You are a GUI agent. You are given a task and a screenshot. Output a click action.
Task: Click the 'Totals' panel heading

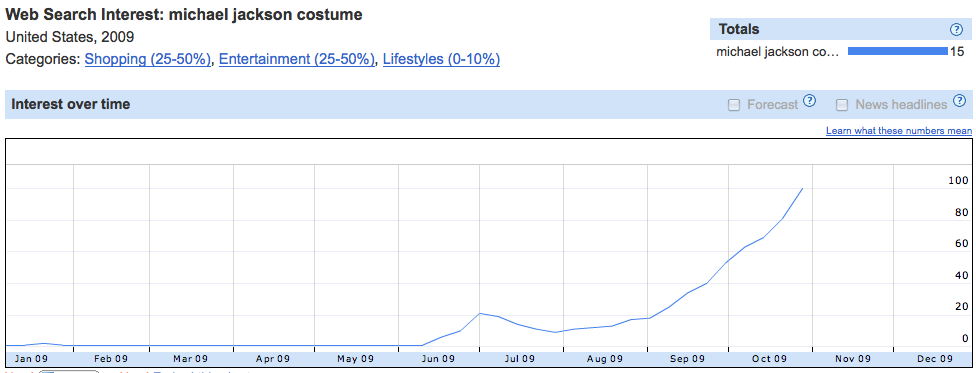(739, 29)
